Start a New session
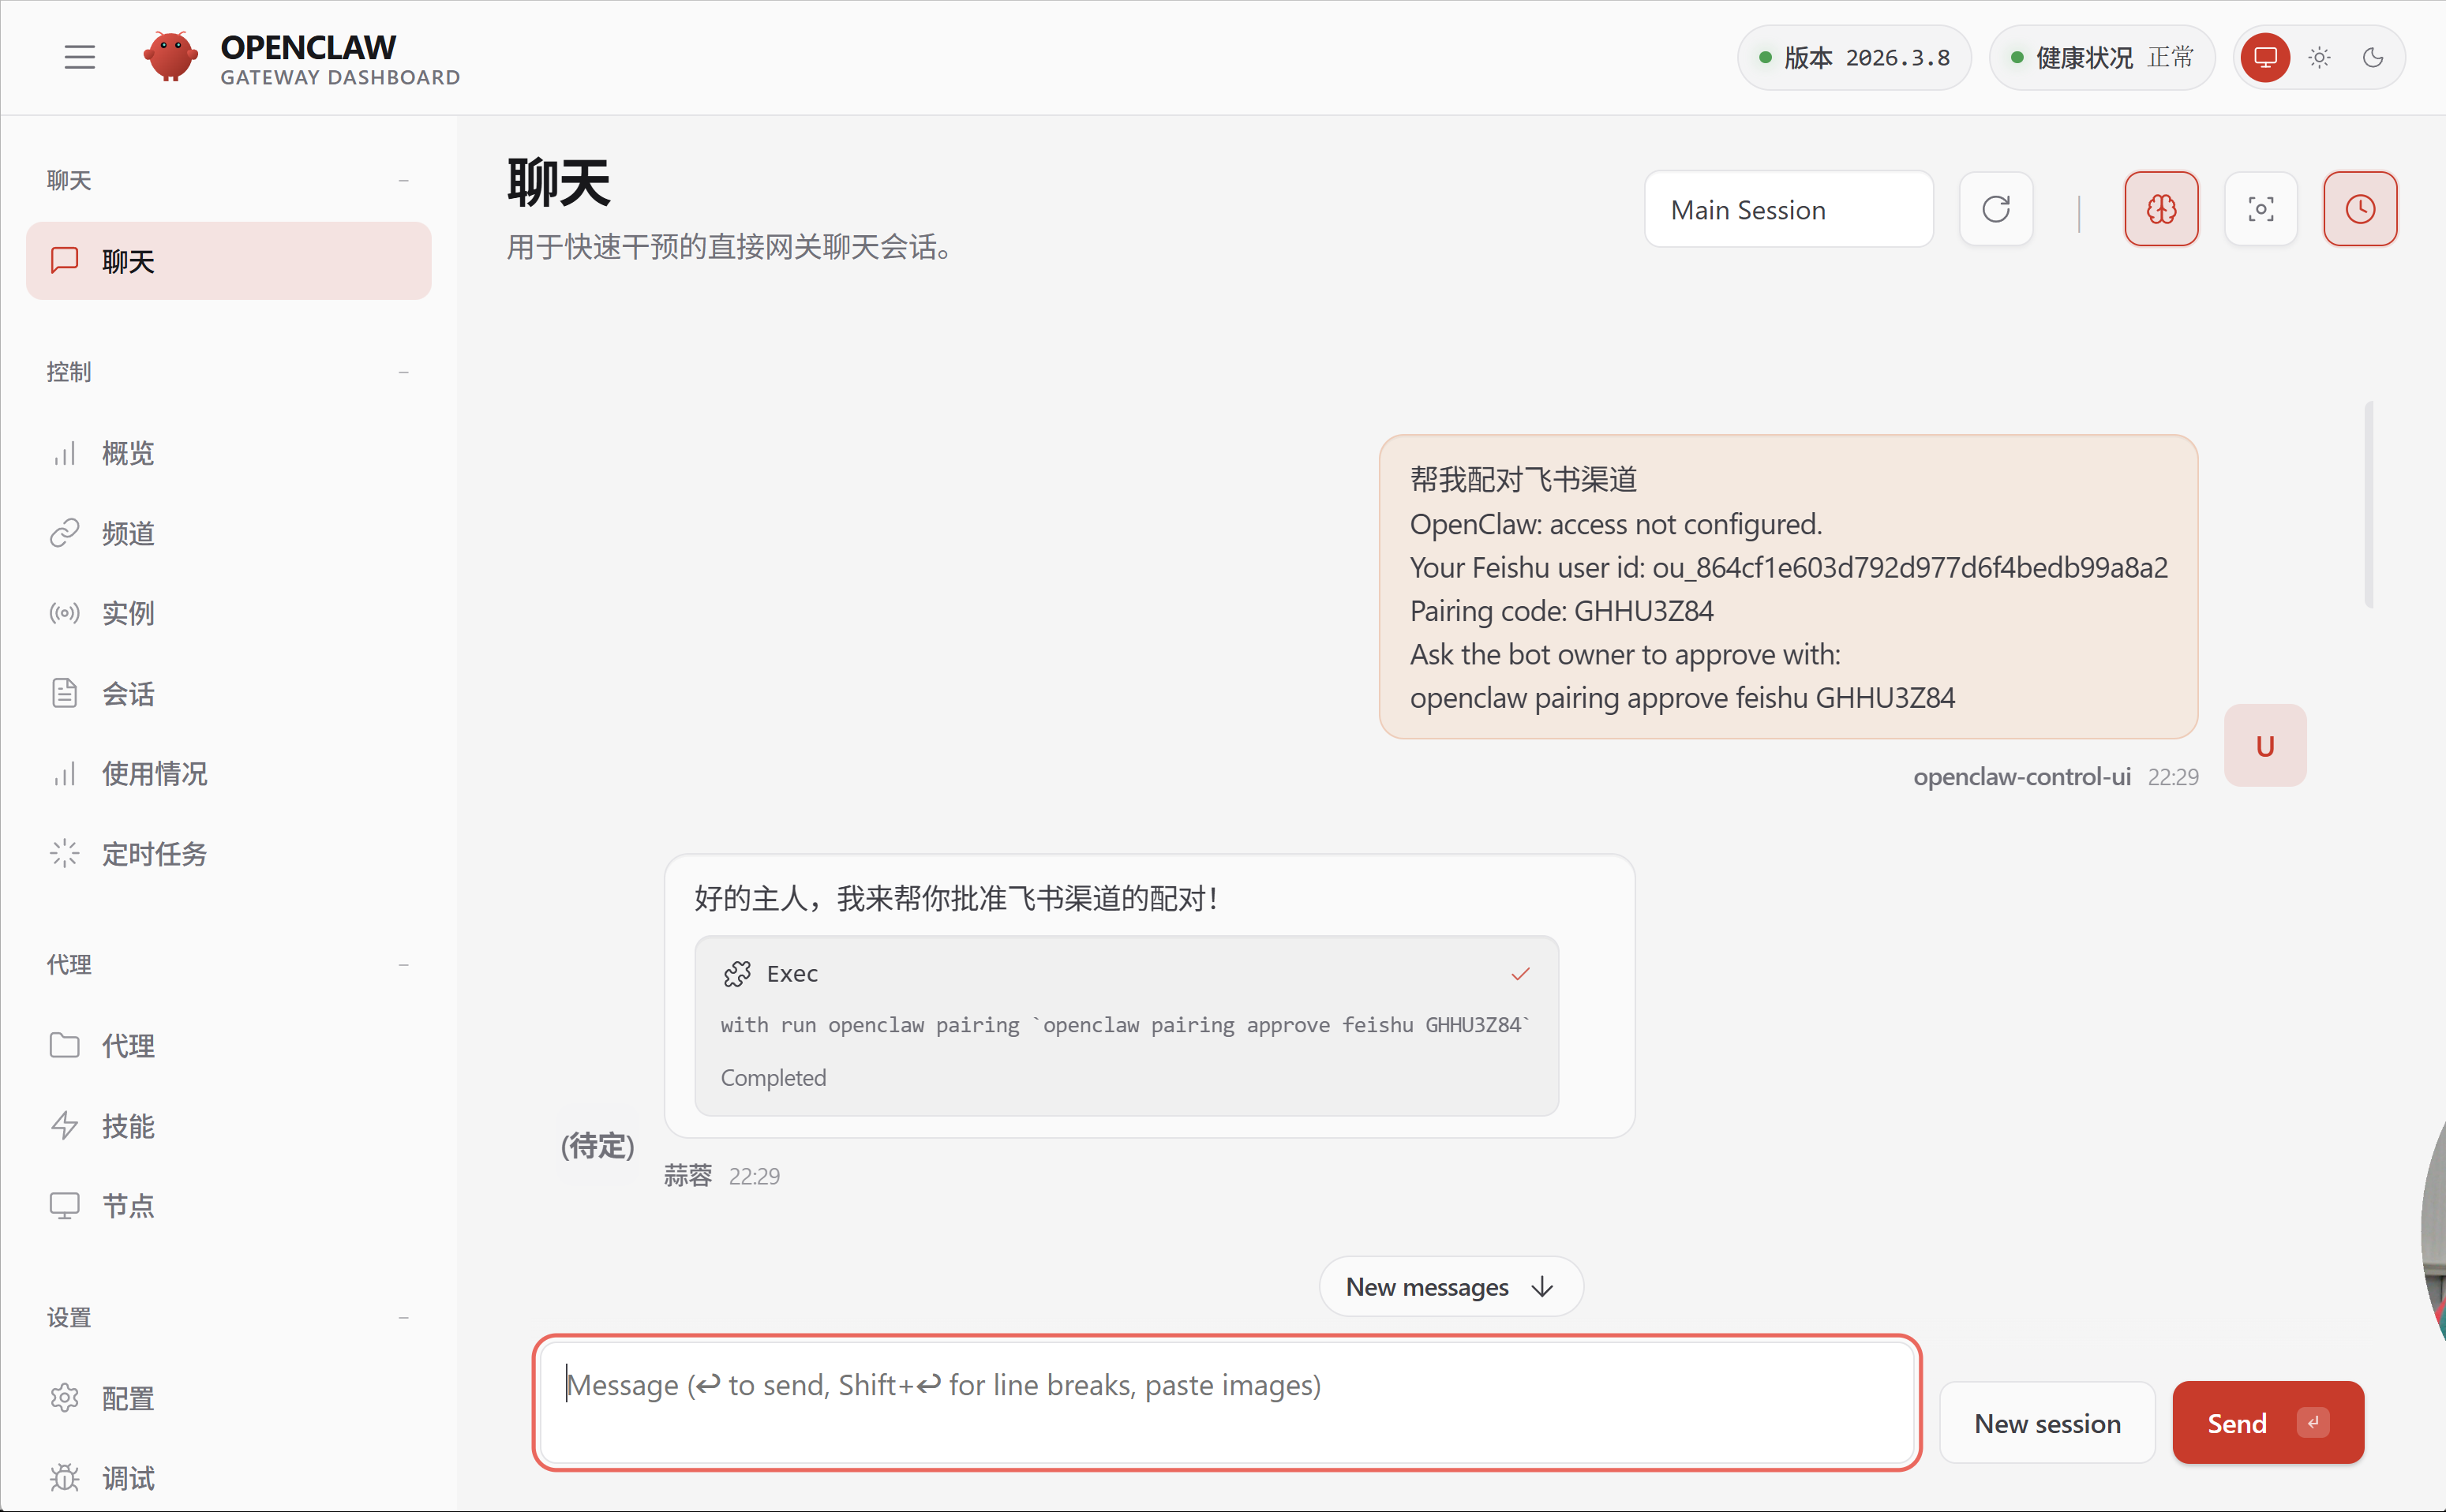Image resolution: width=2446 pixels, height=1512 pixels. 2046,1422
